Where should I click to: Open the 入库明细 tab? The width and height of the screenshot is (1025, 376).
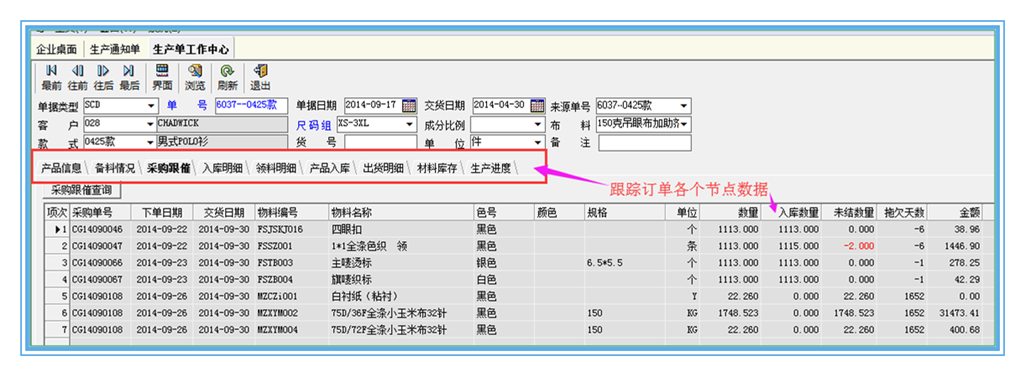[222, 168]
